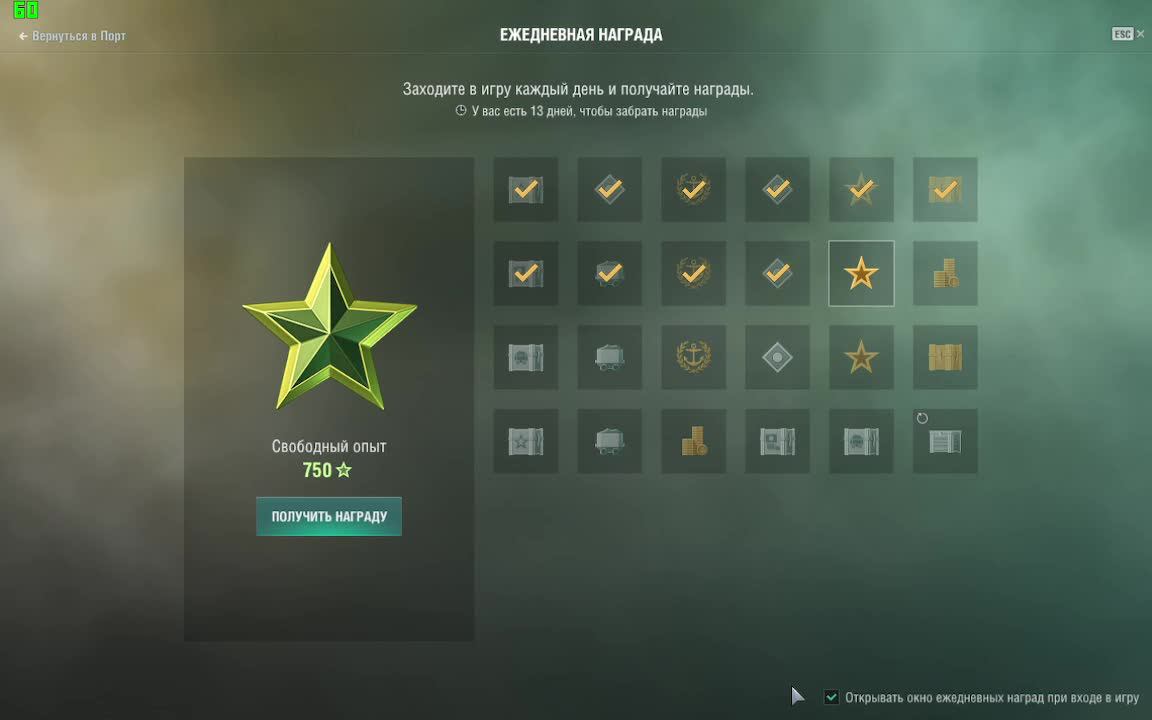Click the coal cart tile in bottom row
Image resolution: width=1152 pixels, height=720 pixels.
610,441
